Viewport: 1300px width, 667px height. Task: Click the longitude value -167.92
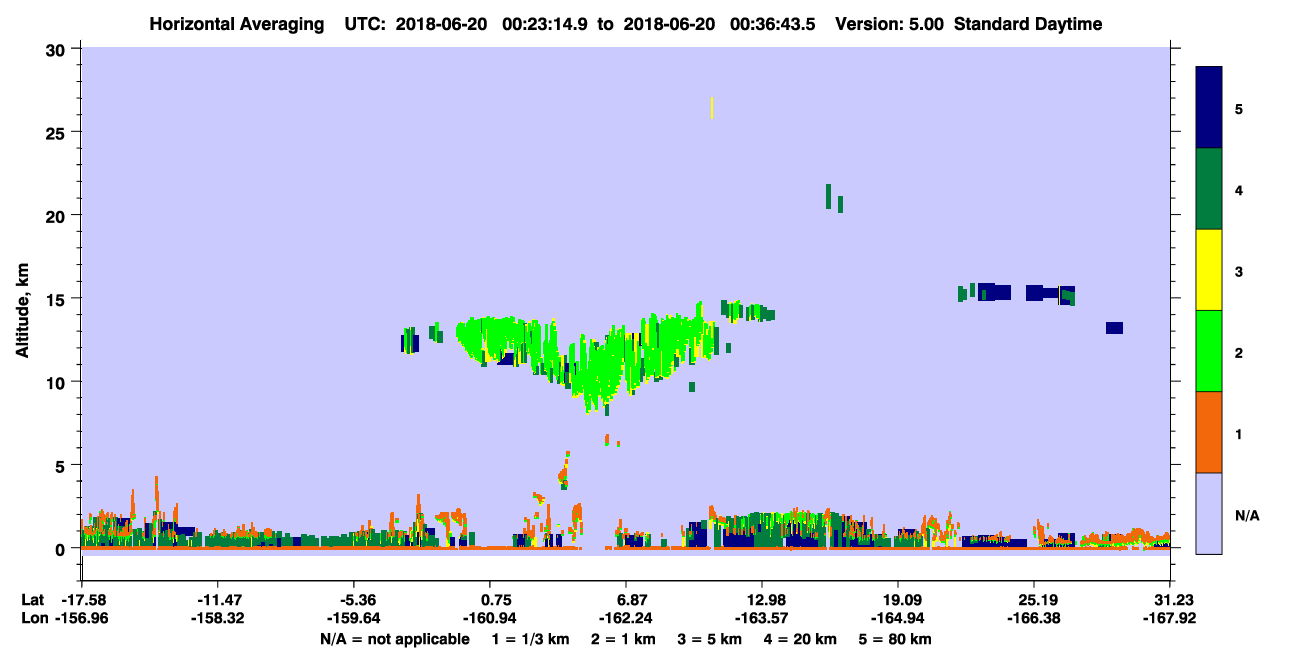pos(1170,618)
